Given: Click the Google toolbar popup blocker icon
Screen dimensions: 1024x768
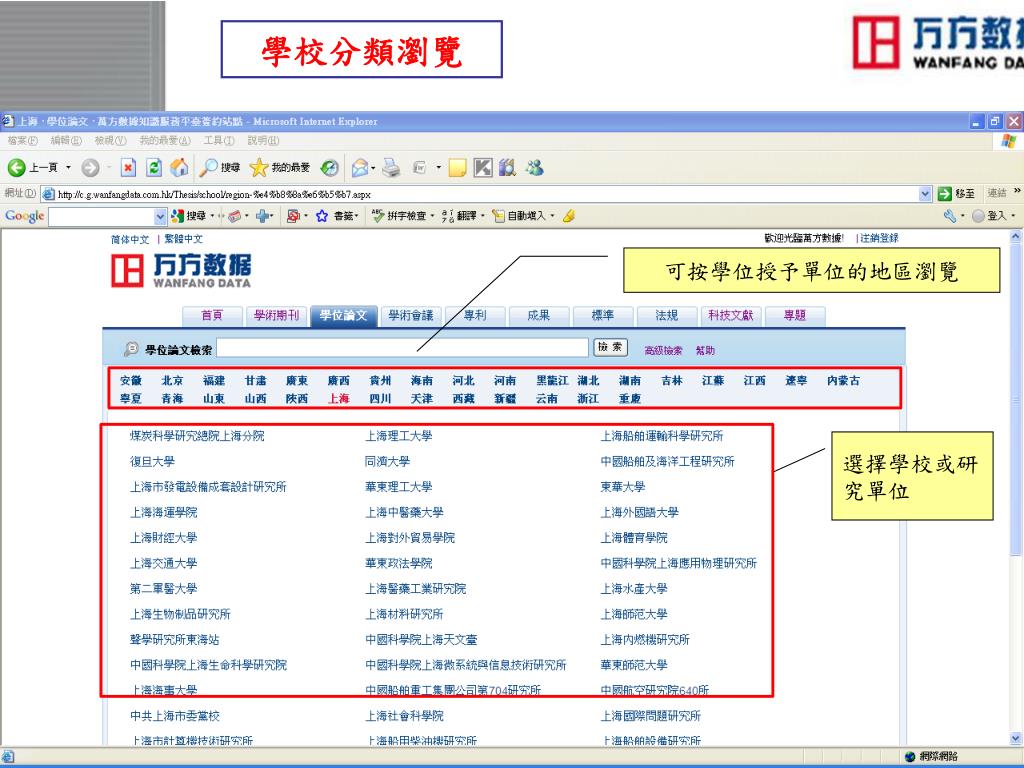Looking at the screenshot, I should (293, 216).
